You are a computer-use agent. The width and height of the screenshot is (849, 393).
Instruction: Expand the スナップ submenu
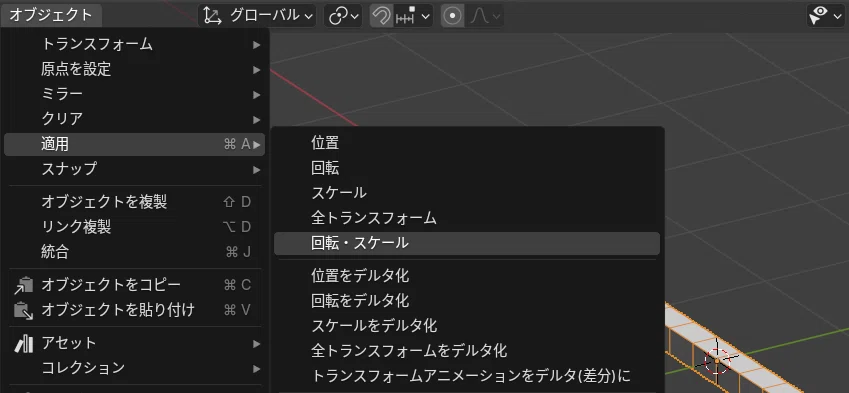[x=134, y=169]
